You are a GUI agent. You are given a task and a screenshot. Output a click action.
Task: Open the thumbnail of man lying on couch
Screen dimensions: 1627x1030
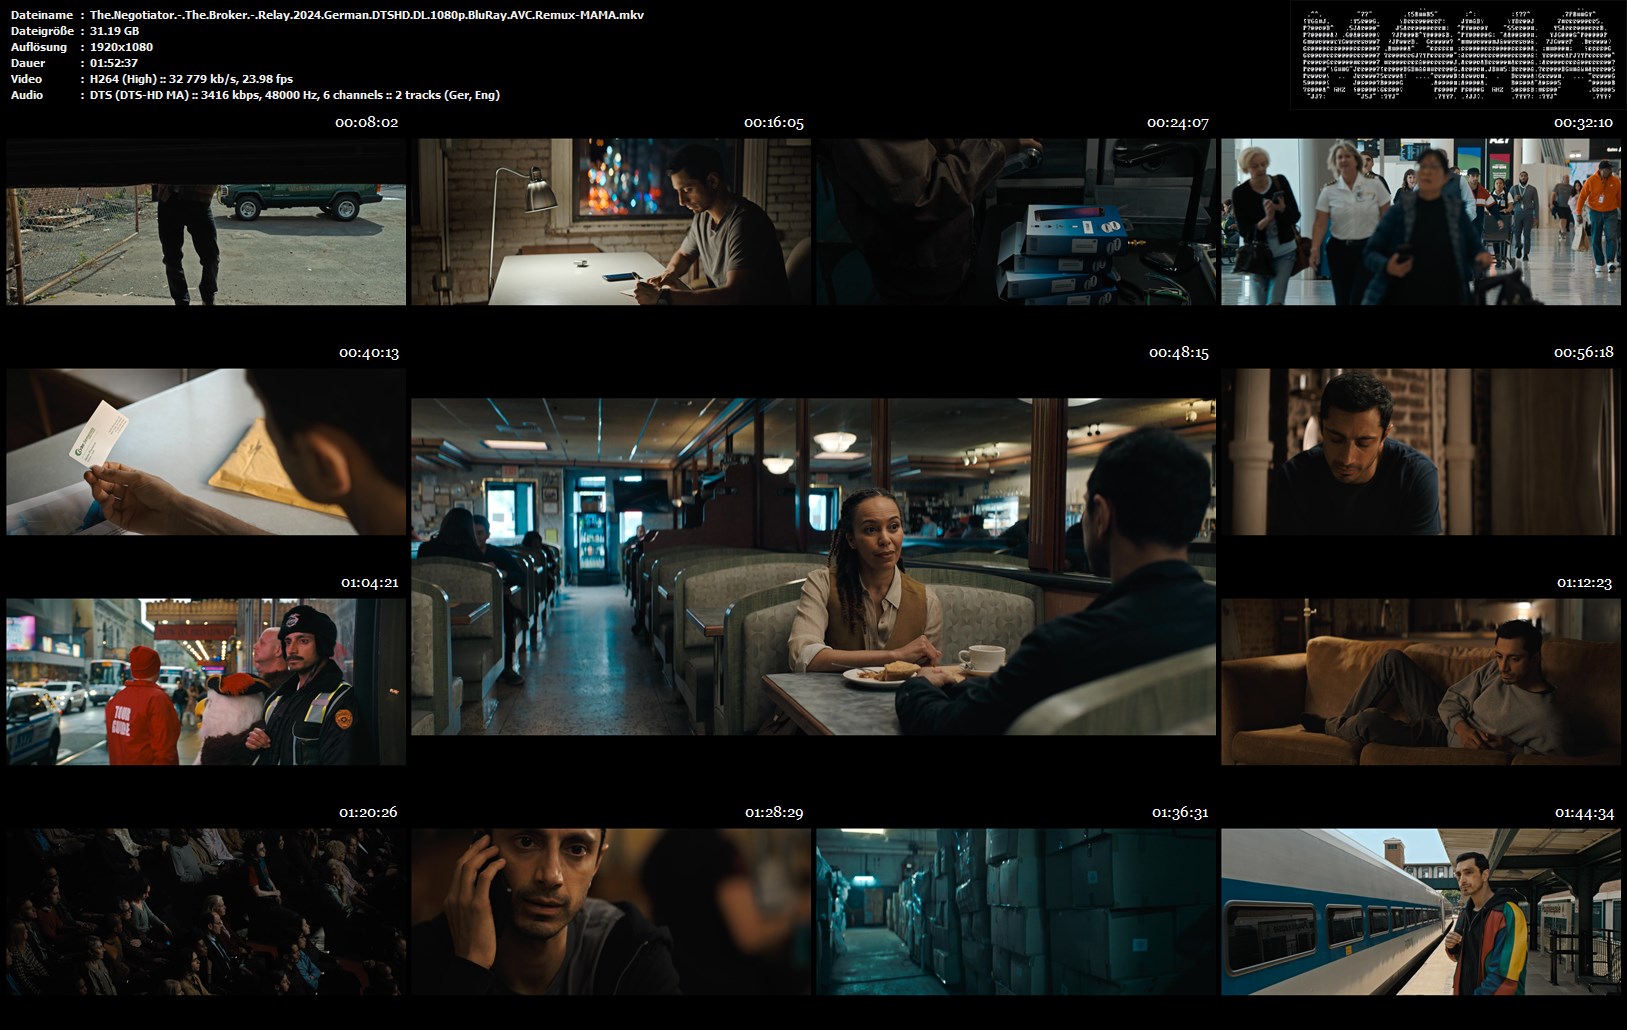pos(1421,682)
